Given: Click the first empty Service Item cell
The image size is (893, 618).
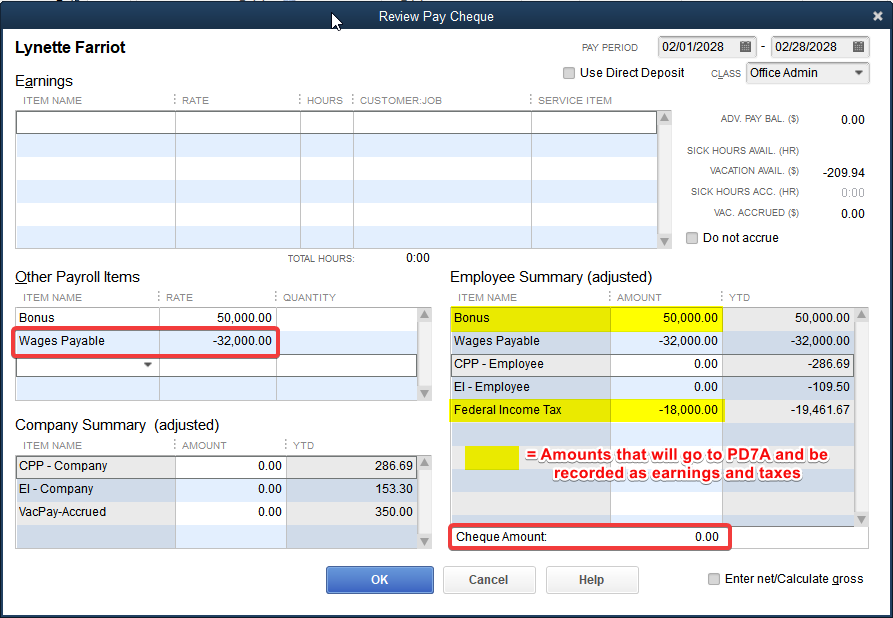Looking at the screenshot, I should tap(594, 122).
